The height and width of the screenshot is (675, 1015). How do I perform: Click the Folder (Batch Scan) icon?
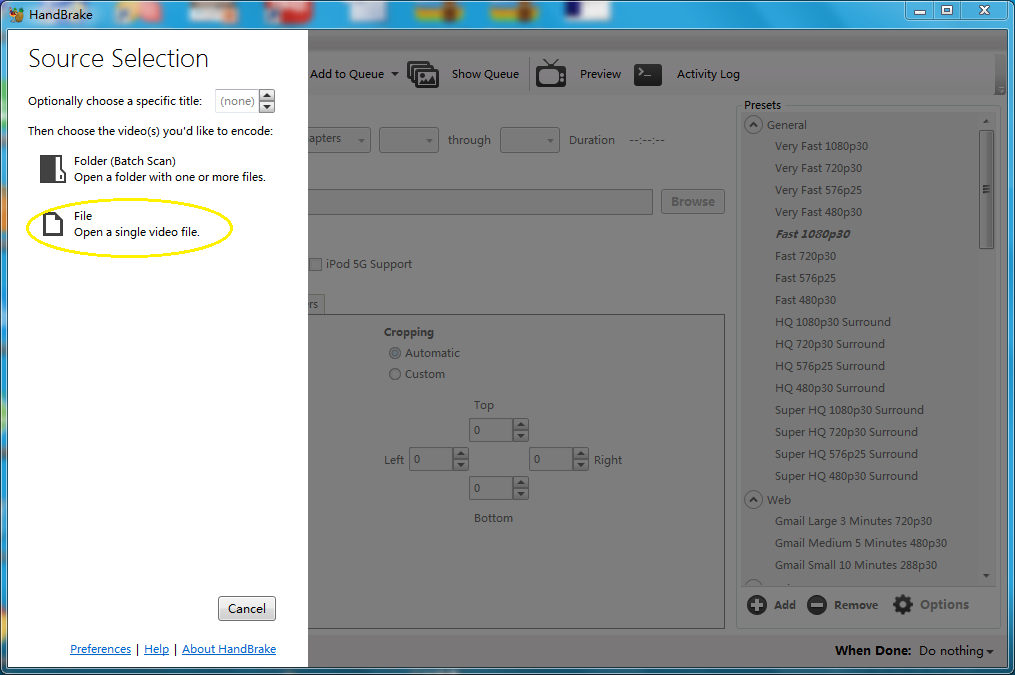click(x=52, y=168)
